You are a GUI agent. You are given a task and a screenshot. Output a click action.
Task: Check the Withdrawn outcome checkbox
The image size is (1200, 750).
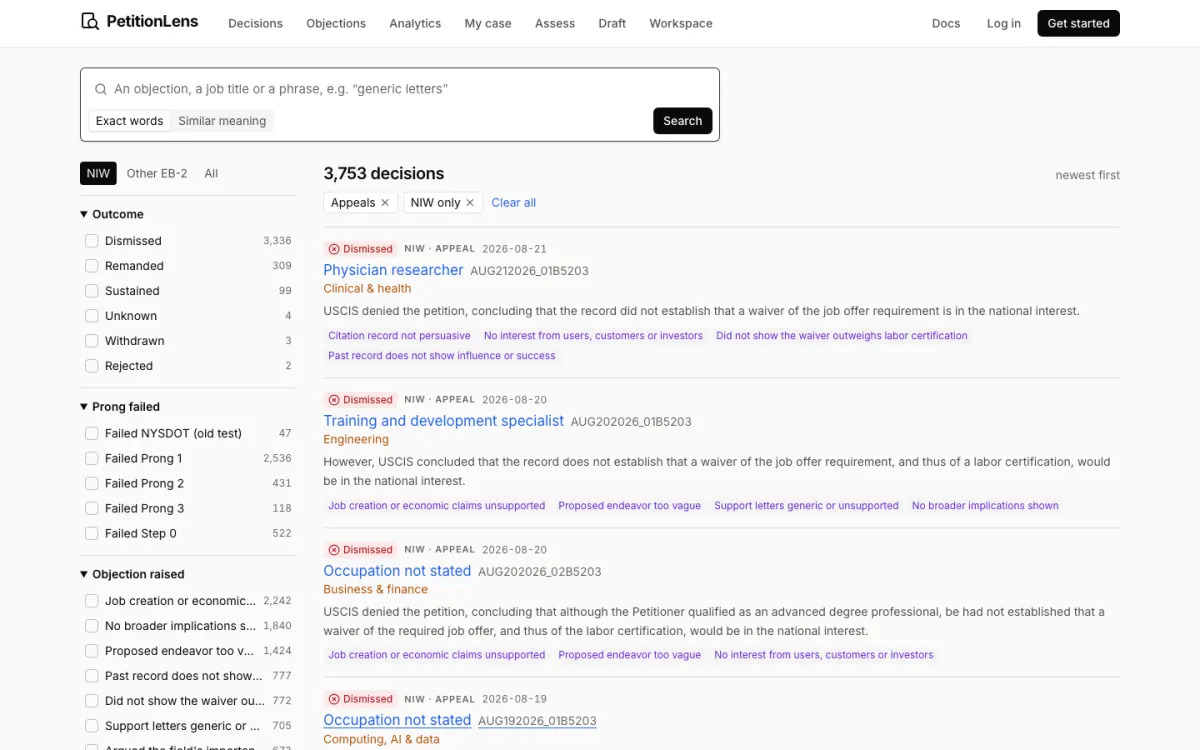pos(92,341)
